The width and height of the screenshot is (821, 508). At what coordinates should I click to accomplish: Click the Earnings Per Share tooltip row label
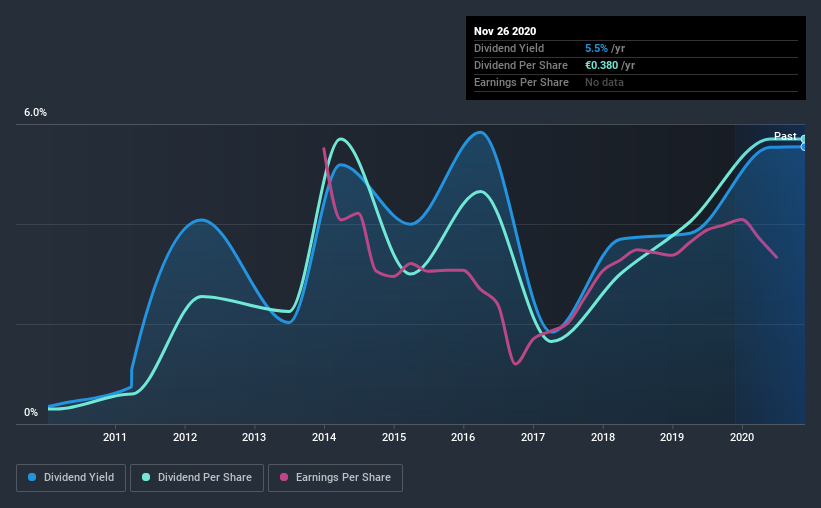[521, 82]
